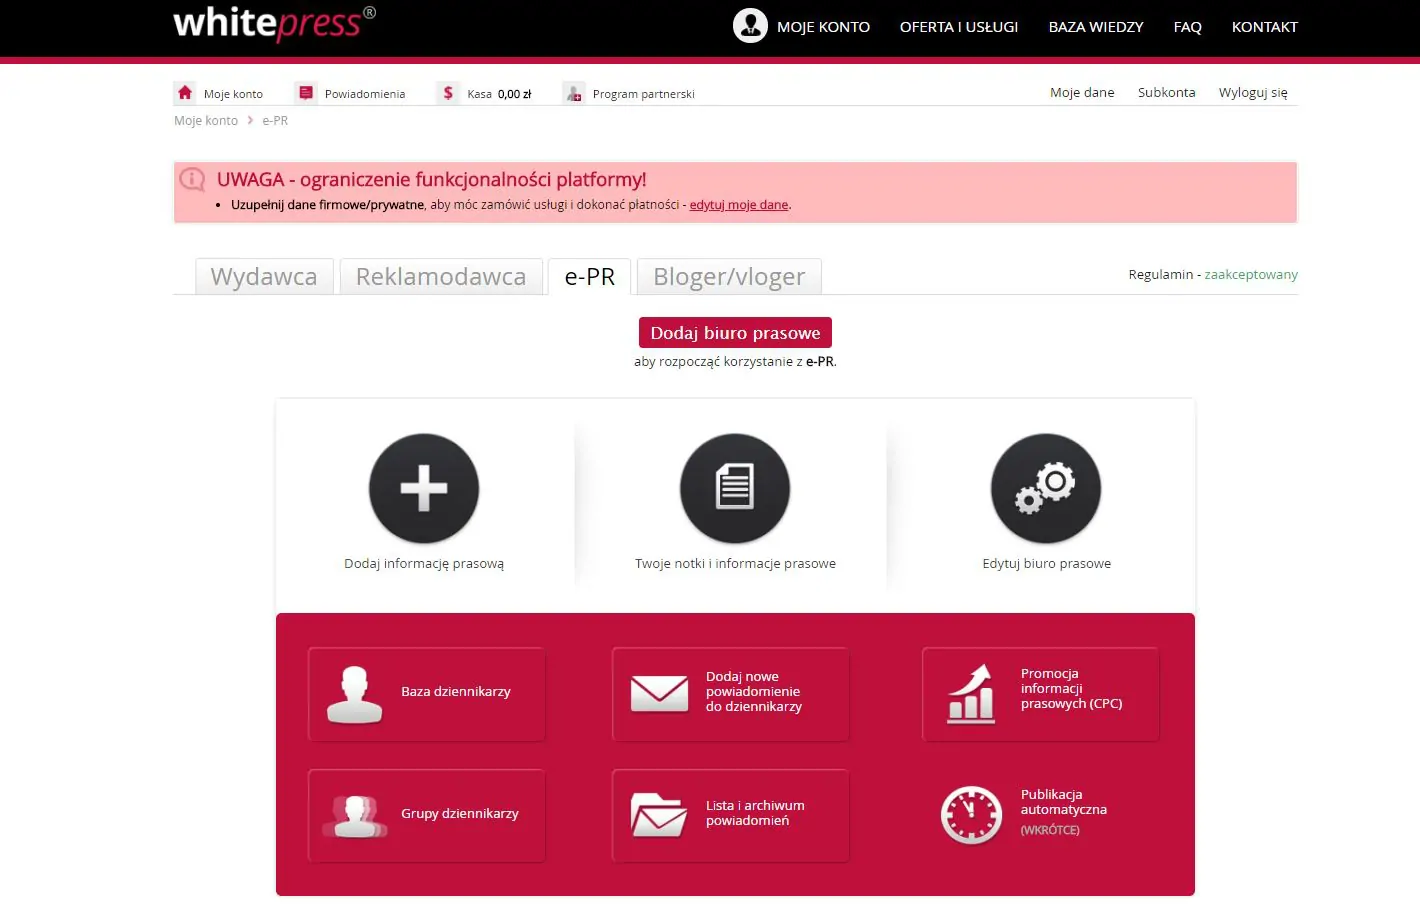Open MOJE KONTO in top navigation

pos(823,27)
